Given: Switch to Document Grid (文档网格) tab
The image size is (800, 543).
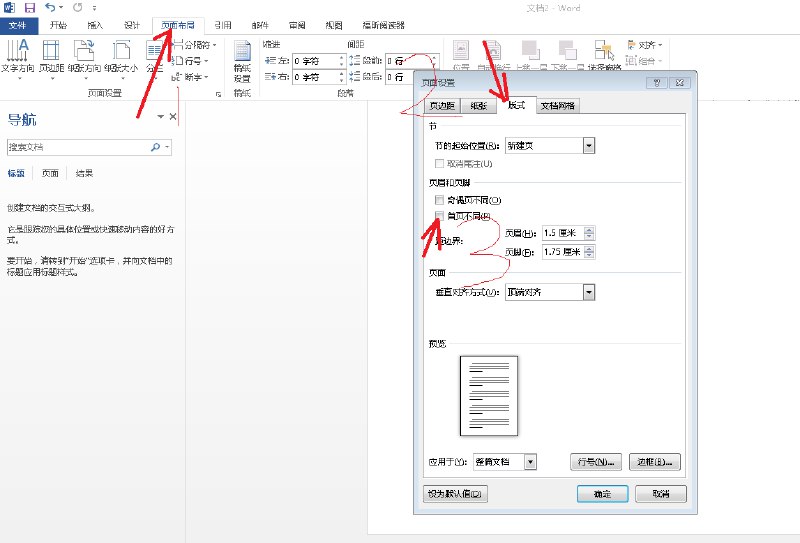Looking at the screenshot, I should (558, 106).
